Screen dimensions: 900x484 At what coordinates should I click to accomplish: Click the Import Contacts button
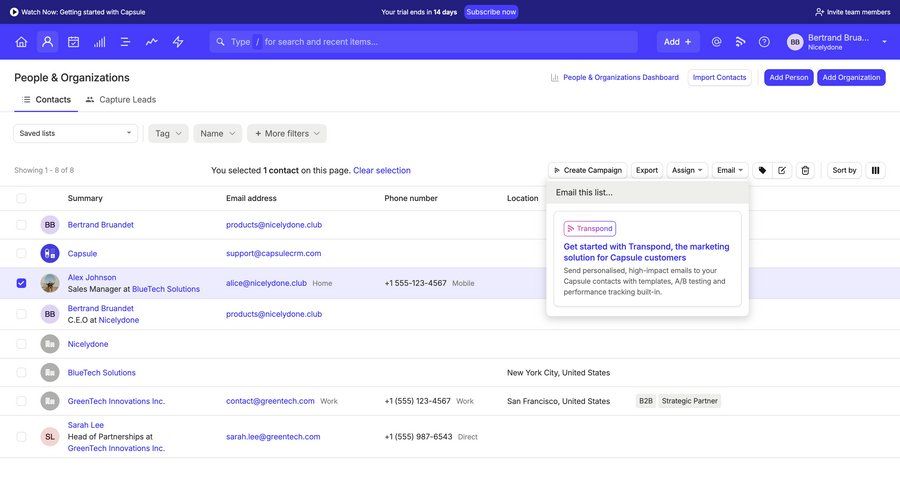tap(719, 77)
